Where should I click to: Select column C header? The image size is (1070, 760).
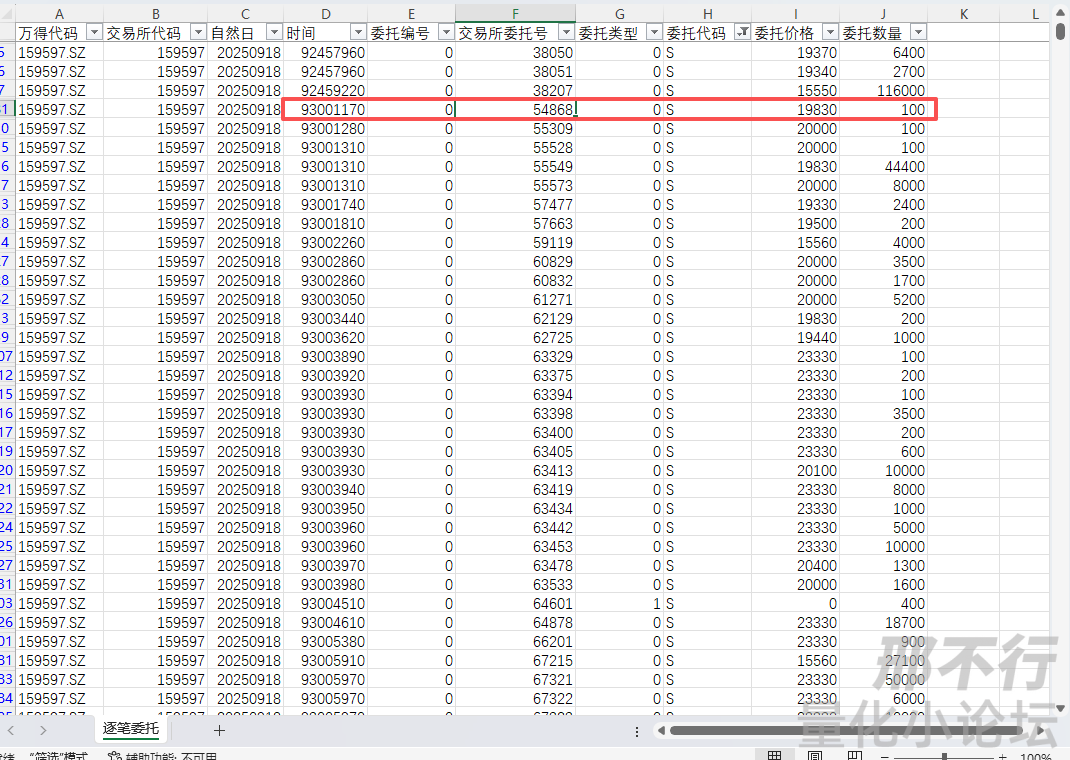(245, 14)
